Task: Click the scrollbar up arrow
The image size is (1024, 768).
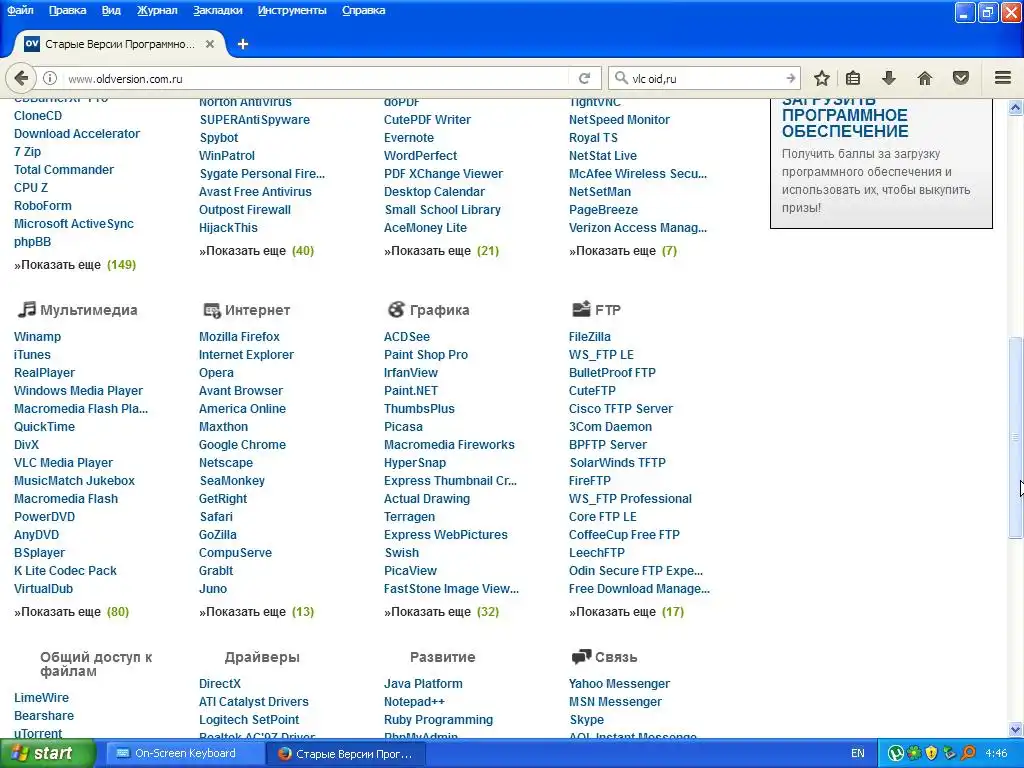Action: [x=1016, y=107]
